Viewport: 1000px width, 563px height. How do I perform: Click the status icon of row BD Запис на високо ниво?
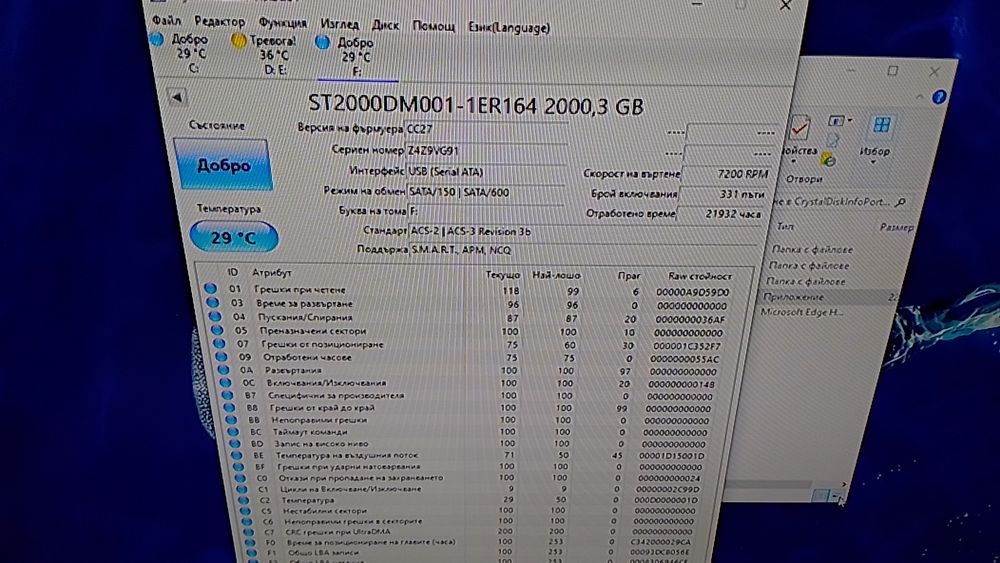coord(235,443)
